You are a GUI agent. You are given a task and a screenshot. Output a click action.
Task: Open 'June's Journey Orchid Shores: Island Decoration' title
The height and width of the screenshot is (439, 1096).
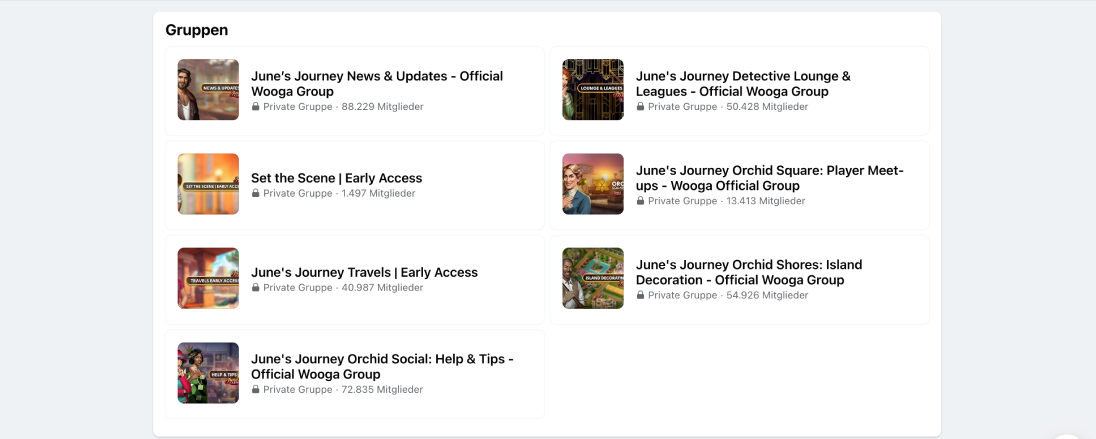pos(749,273)
